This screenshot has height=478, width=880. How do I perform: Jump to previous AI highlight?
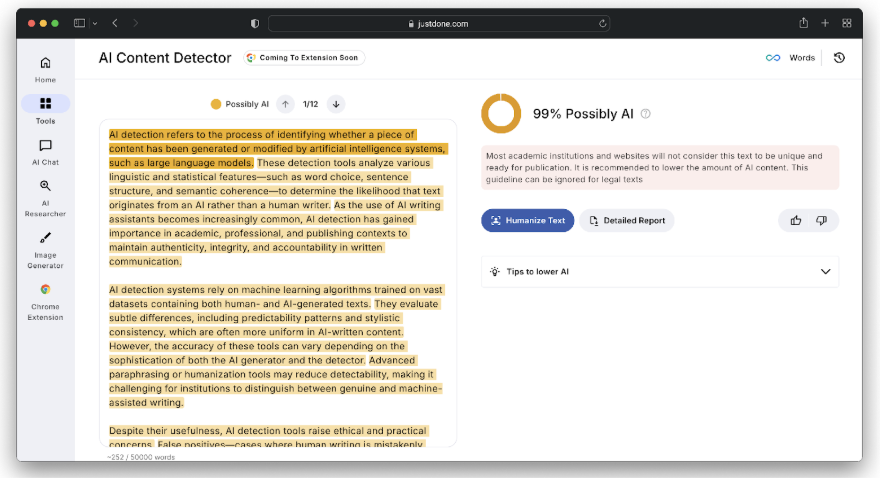pyautogui.click(x=285, y=104)
